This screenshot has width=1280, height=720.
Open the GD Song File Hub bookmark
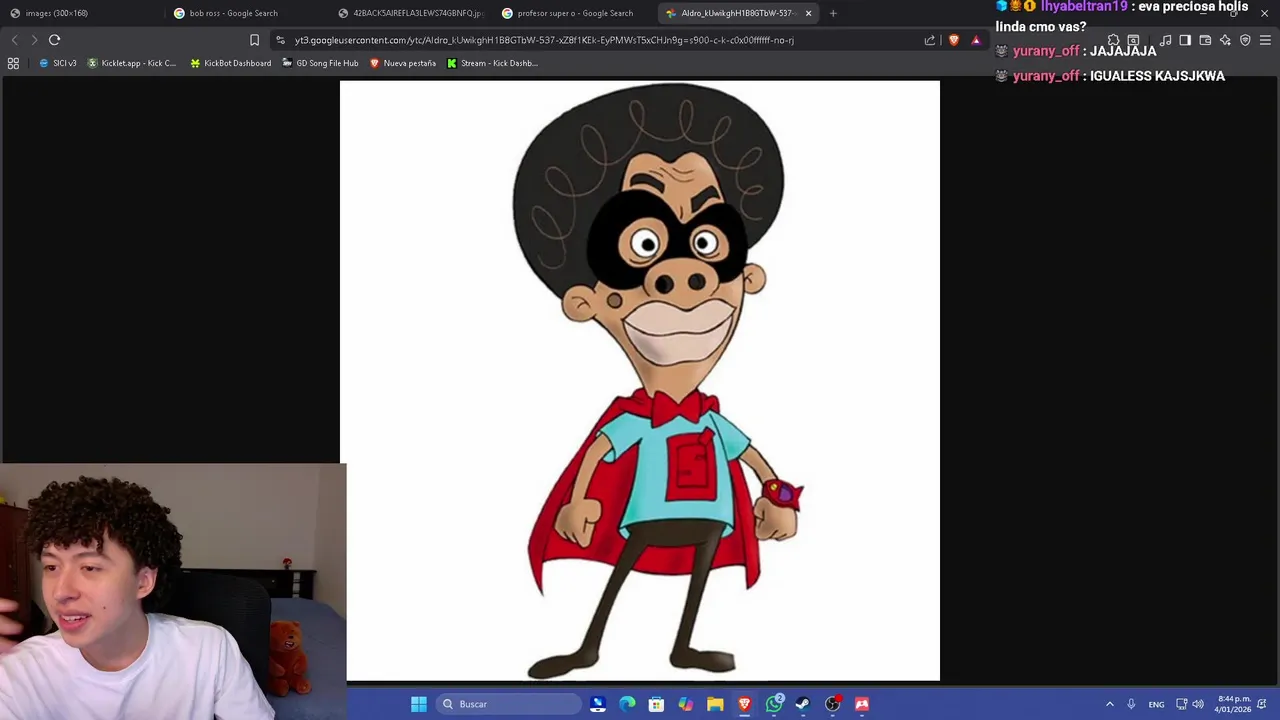coord(320,63)
